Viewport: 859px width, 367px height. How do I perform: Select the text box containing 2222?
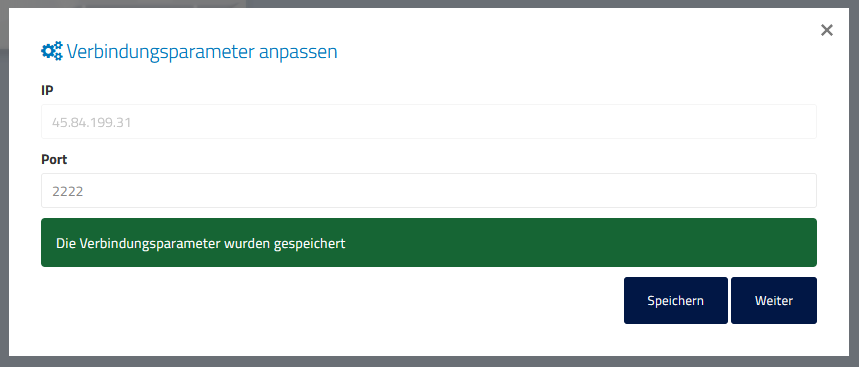(429, 191)
